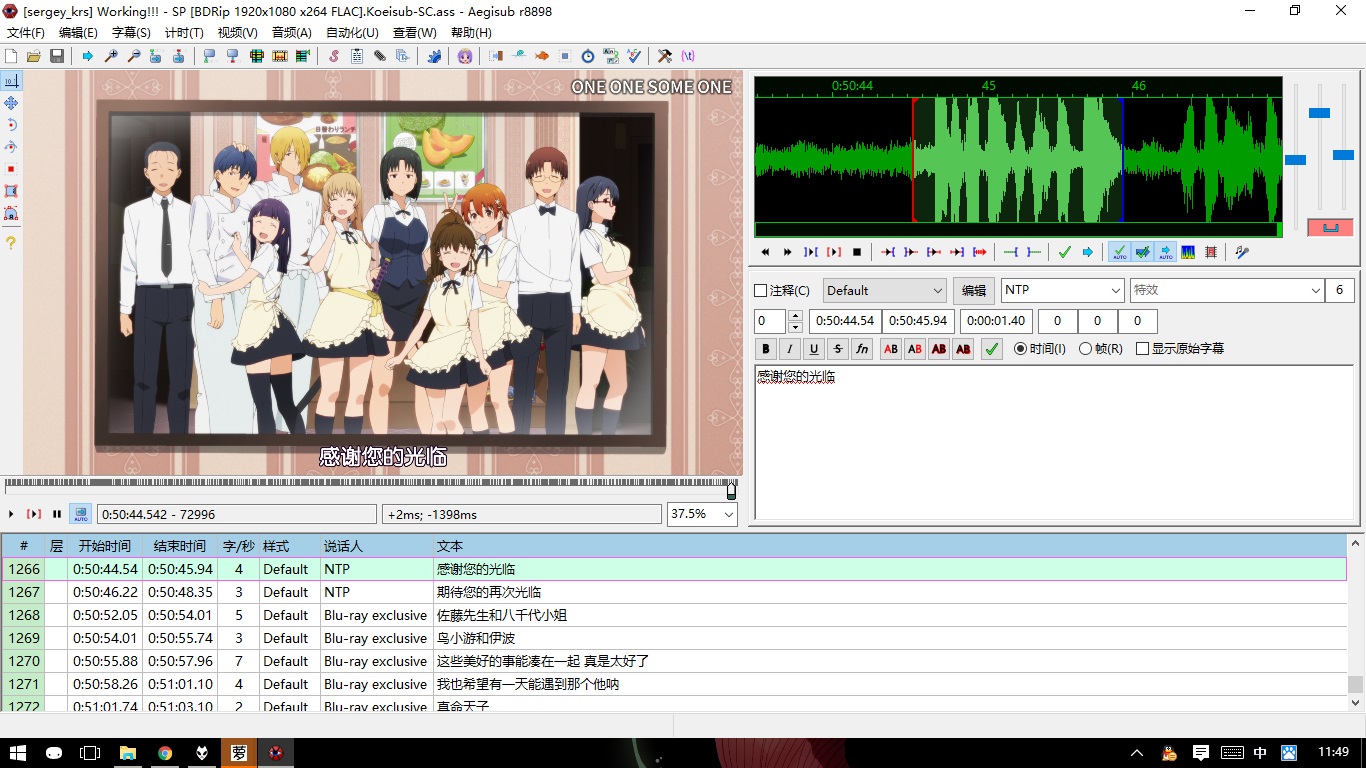Toggle the 注释(C) comment checkbox
The height and width of the screenshot is (768, 1366).
point(761,291)
